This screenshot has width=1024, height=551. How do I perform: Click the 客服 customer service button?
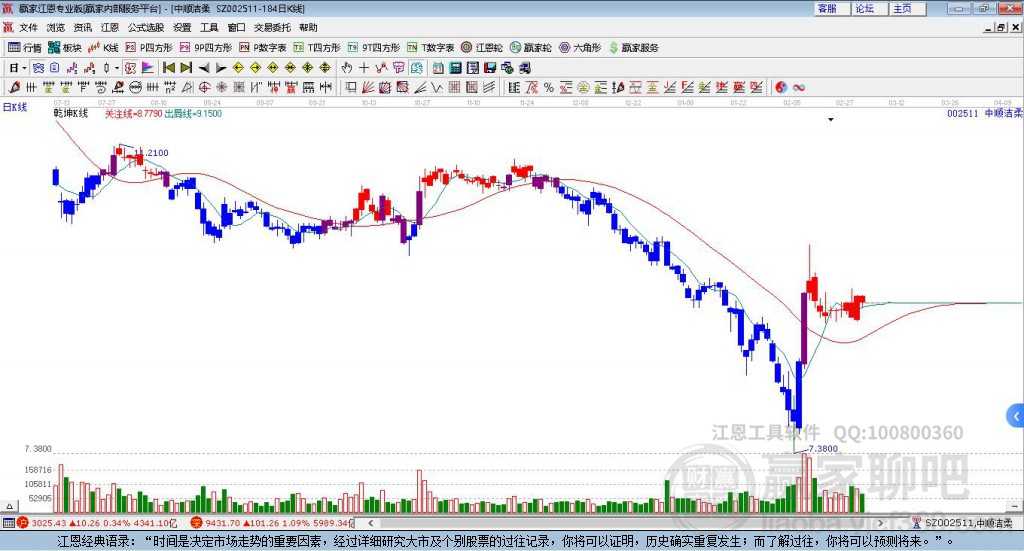pos(827,8)
